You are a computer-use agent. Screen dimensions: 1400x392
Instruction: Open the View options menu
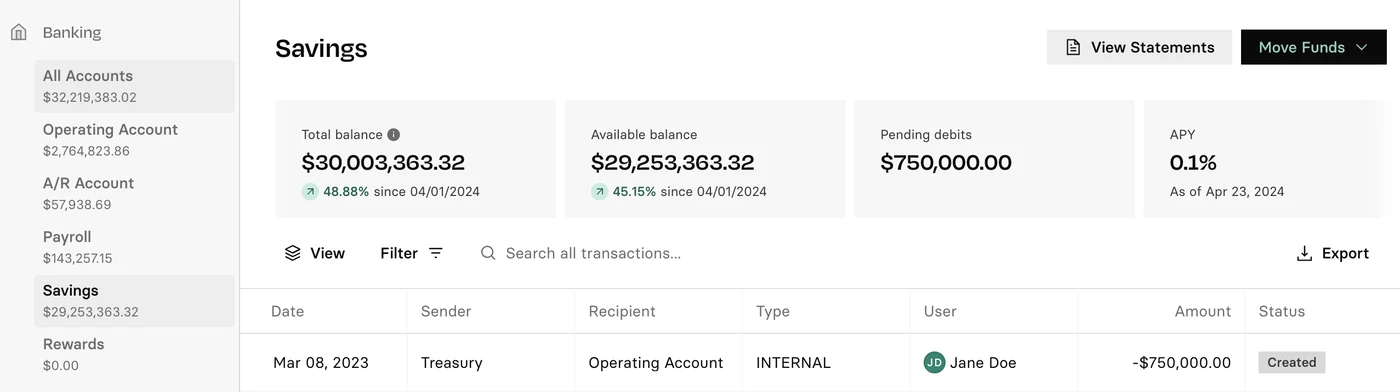pos(315,253)
